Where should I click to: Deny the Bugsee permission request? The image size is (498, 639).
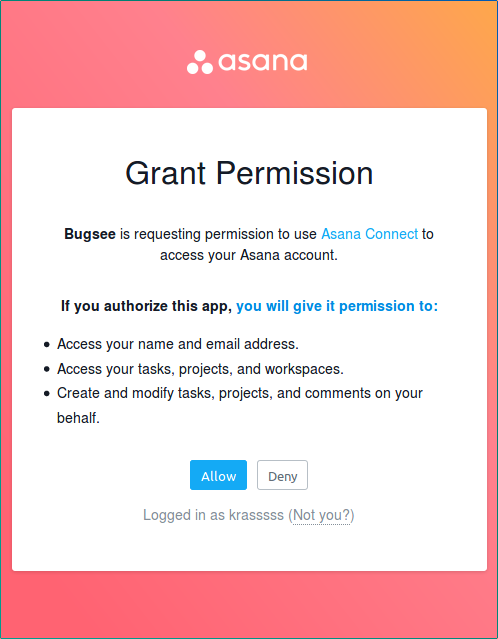coord(282,475)
